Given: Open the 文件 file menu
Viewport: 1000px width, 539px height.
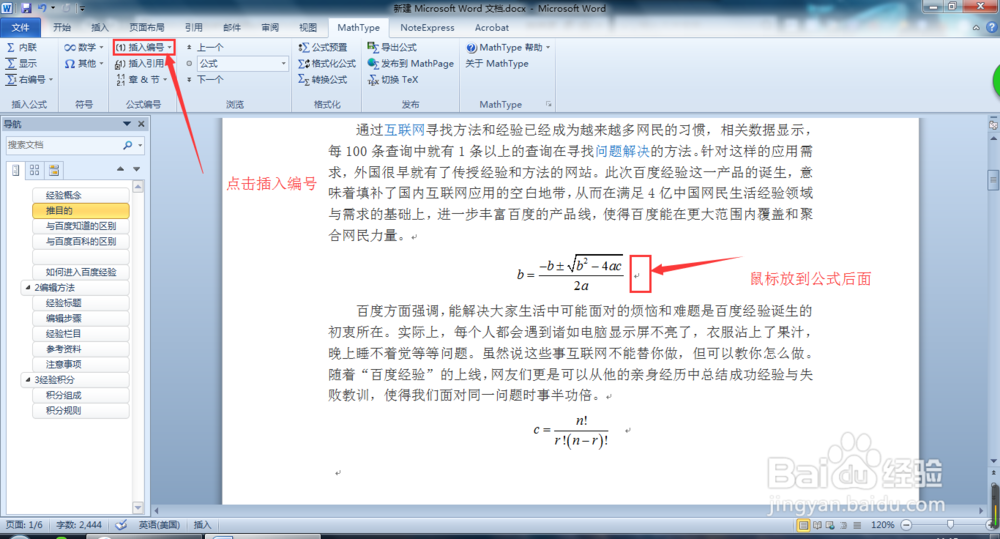Looking at the screenshot, I should pos(20,27).
